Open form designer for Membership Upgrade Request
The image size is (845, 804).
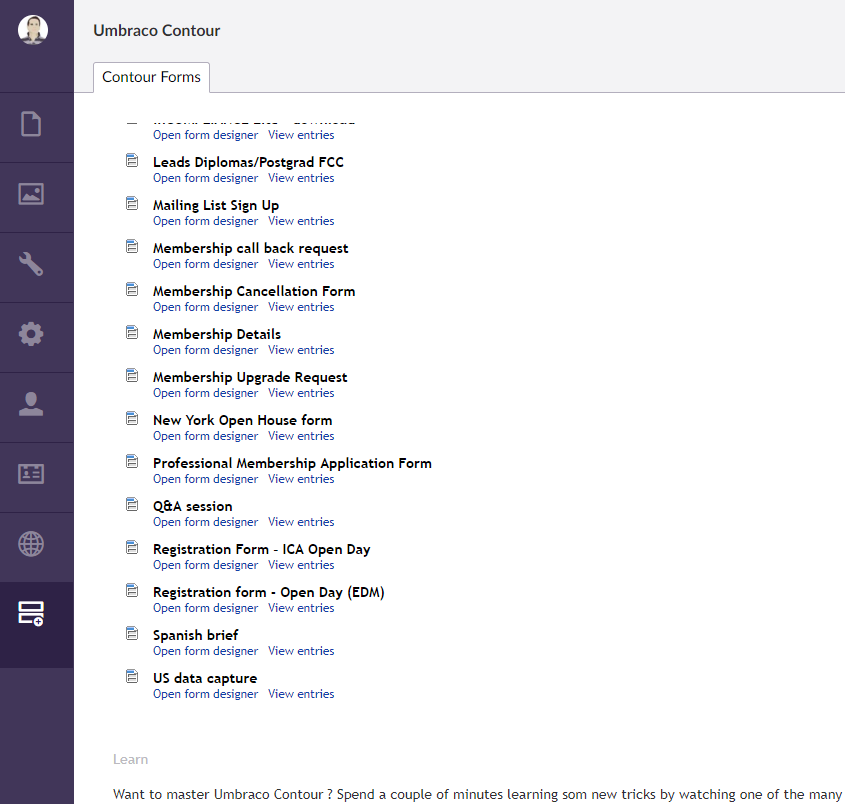click(205, 393)
